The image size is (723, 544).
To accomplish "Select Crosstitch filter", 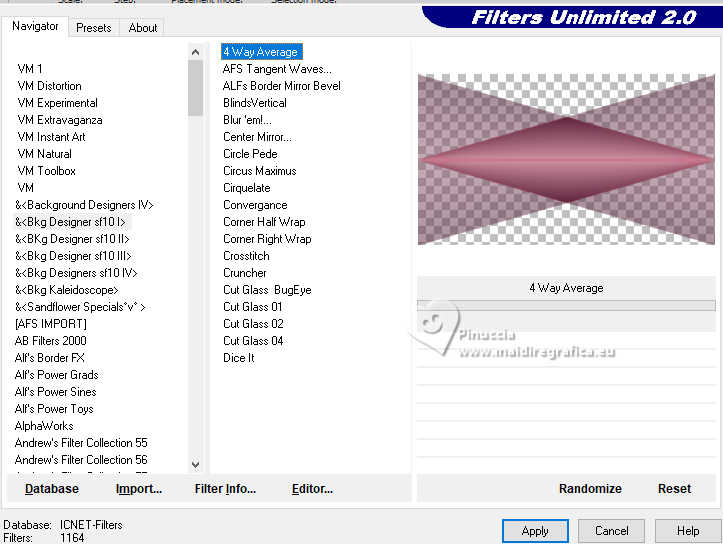I will click(246, 256).
